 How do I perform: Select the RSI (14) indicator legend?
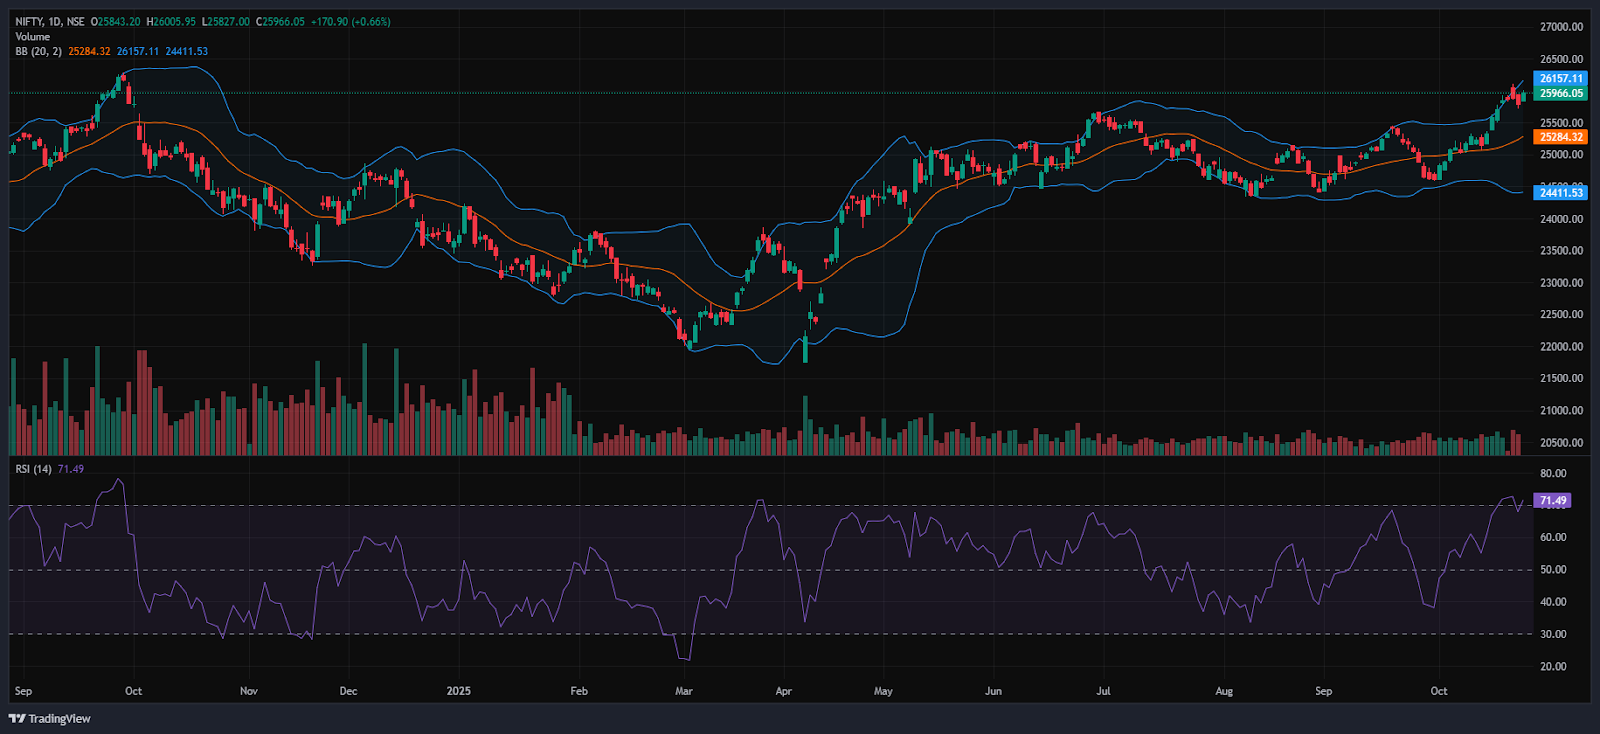[x=34, y=469]
